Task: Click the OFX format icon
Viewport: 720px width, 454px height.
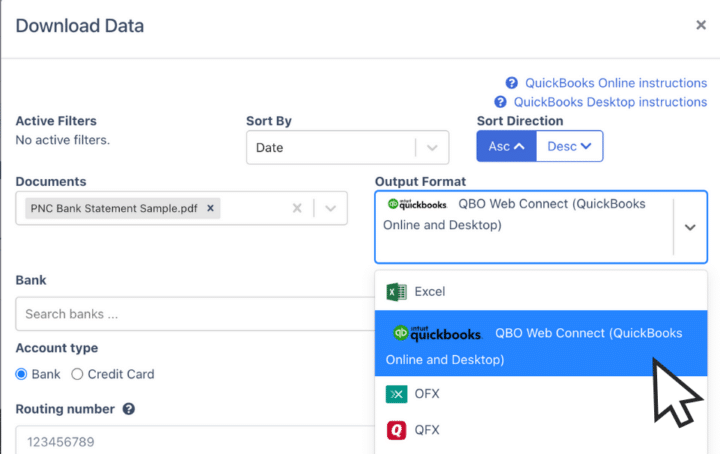Action: 396,394
